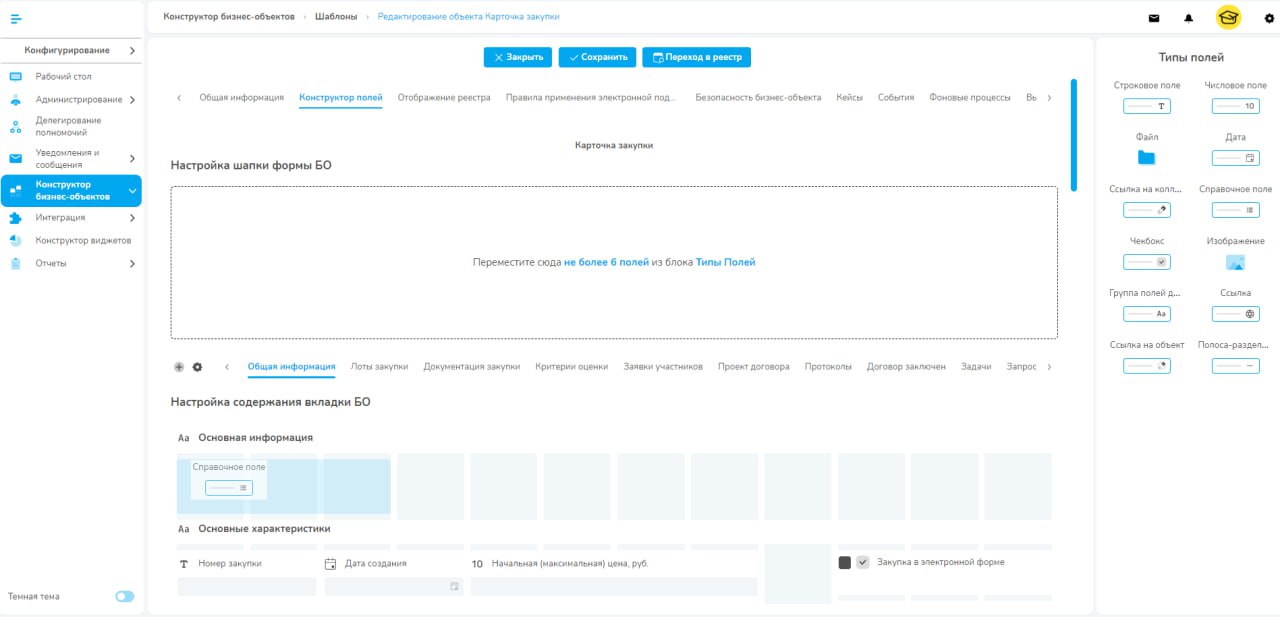The image size is (1280, 617).
Task: Click the Сохранить button
Action: click(597, 57)
